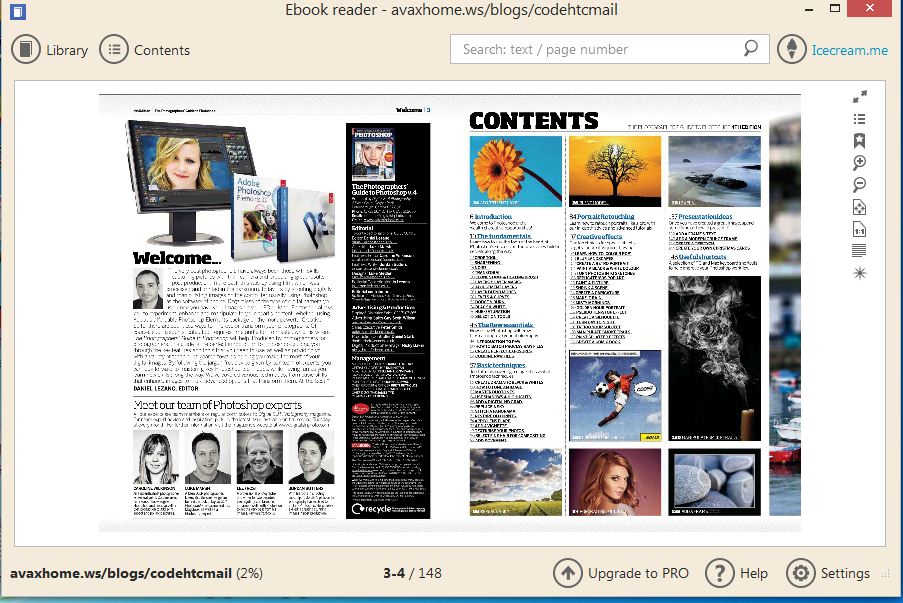Open the Contents label
The width and height of the screenshot is (903, 603).
point(162,51)
